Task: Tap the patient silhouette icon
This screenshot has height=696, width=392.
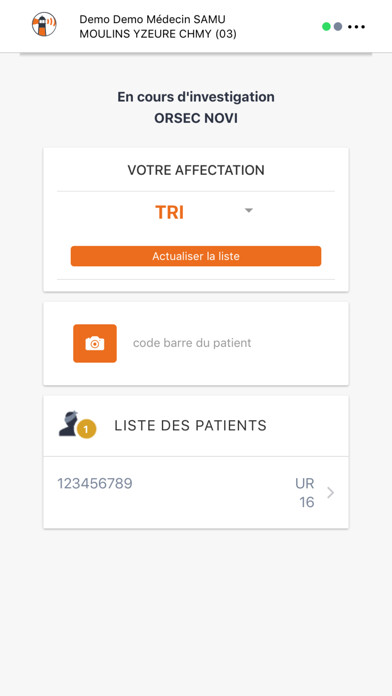Action: click(69, 424)
